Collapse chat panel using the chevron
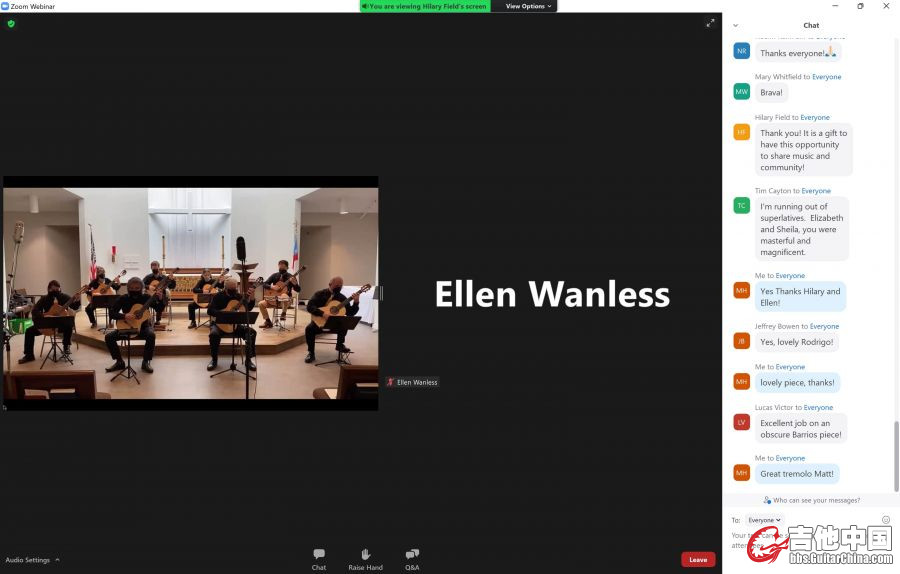This screenshot has width=900, height=574. click(x=736, y=25)
